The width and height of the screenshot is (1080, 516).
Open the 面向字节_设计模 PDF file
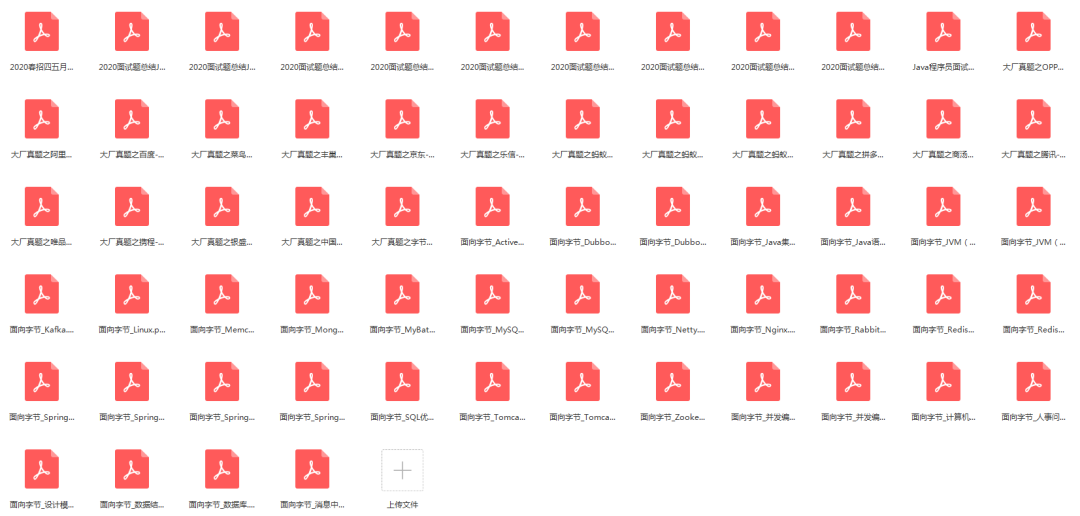[42, 469]
